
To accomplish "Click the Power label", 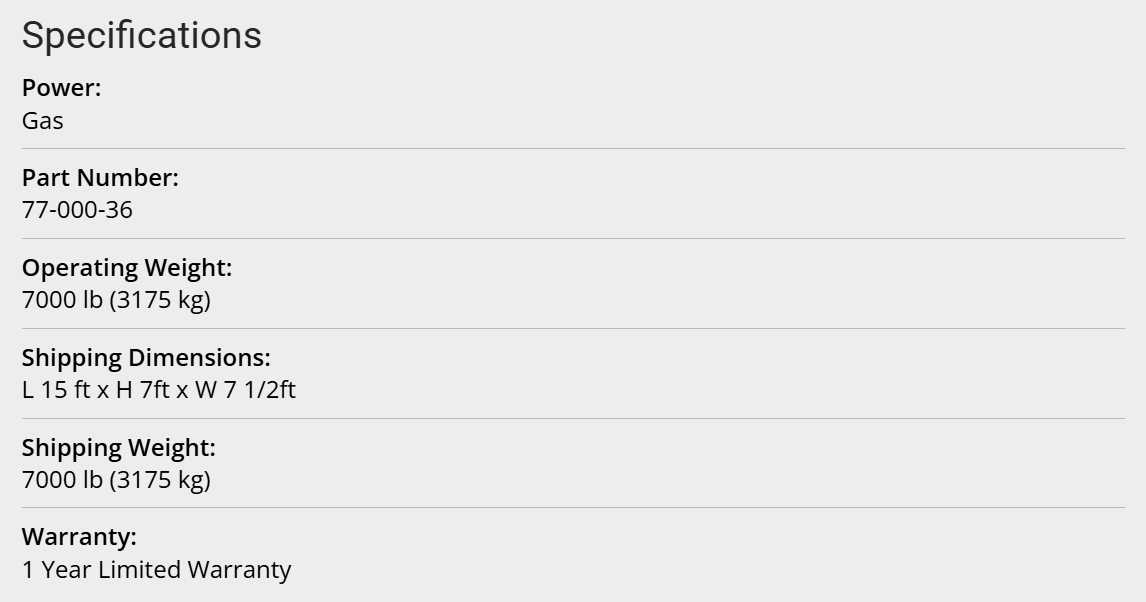I will pos(61,88).
